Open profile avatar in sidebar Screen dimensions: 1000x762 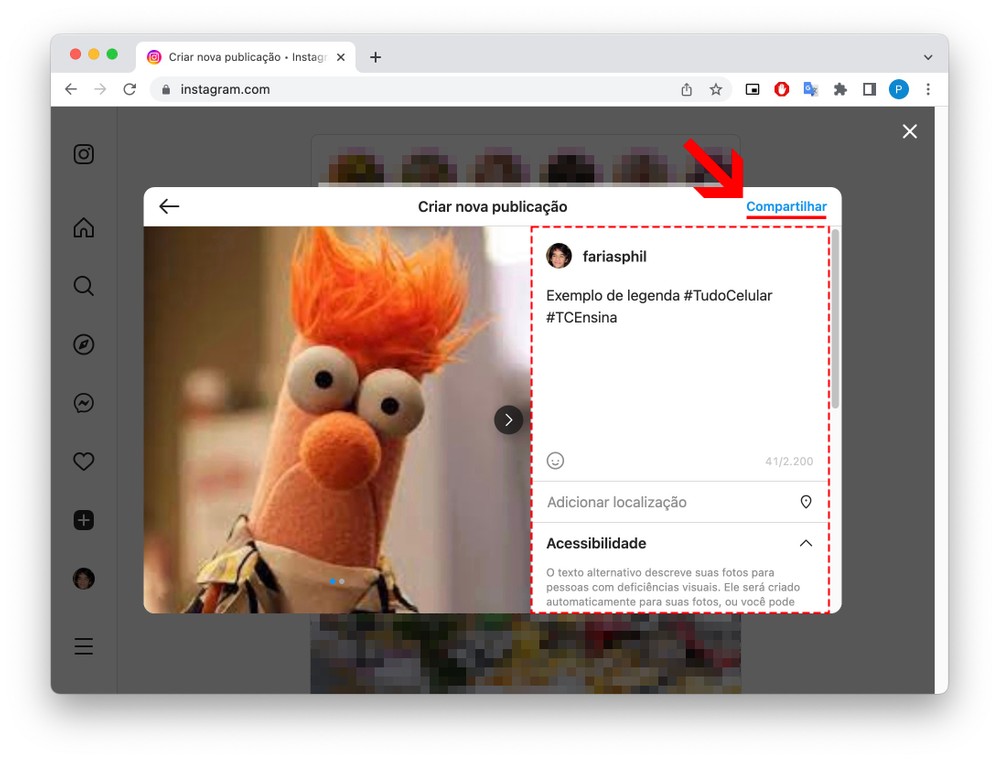[x=84, y=579]
